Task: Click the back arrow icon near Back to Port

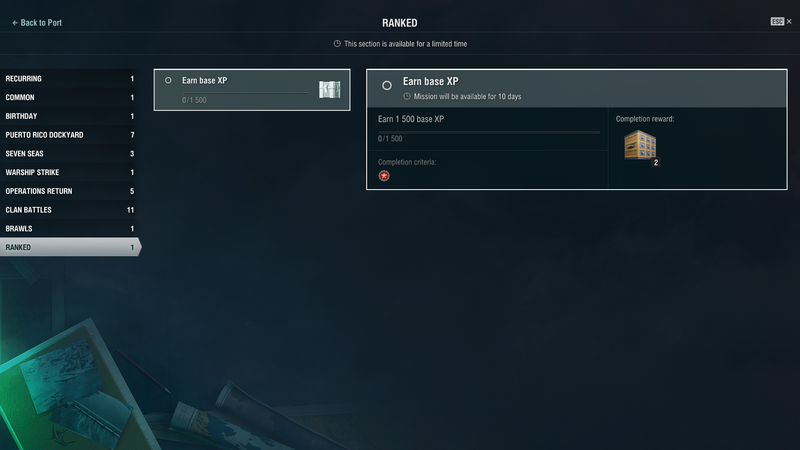Action: click(15, 23)
